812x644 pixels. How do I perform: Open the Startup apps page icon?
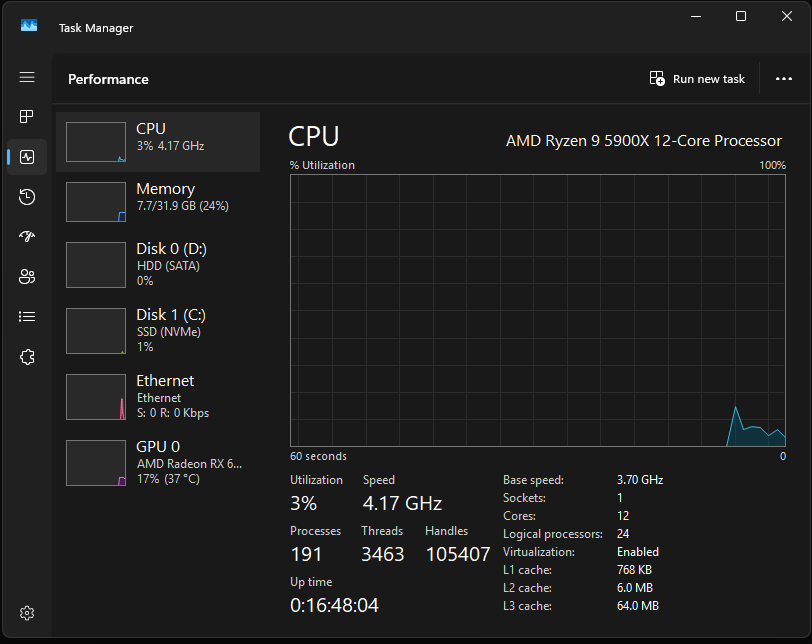[x=27, y=237]
